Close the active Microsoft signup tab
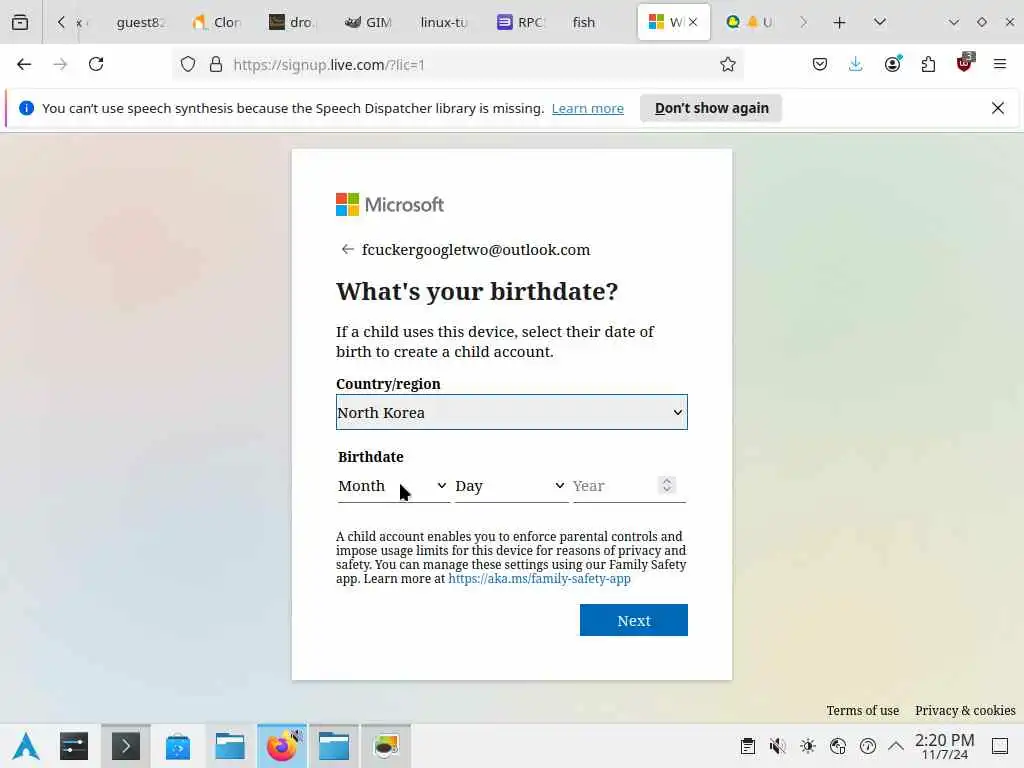The image size is (1024, 768). (693, 22)
